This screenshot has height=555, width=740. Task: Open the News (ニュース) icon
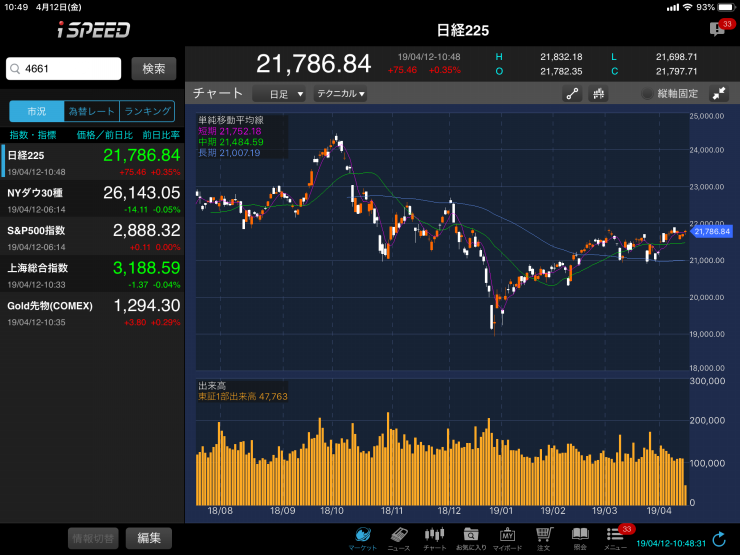coord(398,536)
